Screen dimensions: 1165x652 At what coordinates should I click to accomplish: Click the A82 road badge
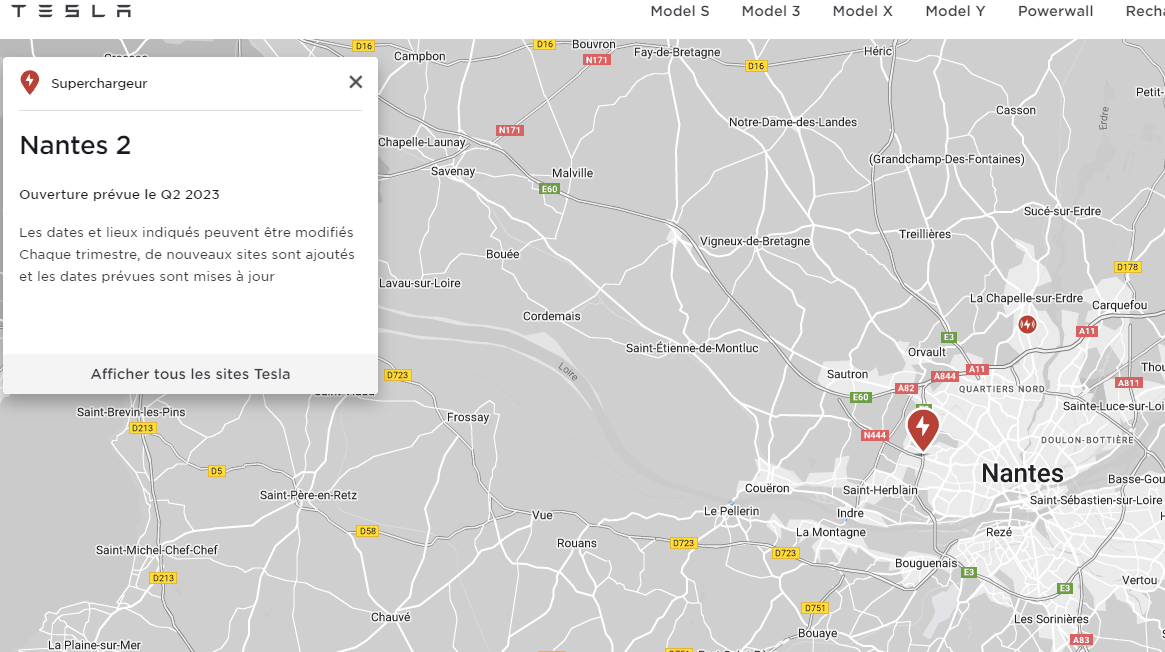click(x=906, y=388)
